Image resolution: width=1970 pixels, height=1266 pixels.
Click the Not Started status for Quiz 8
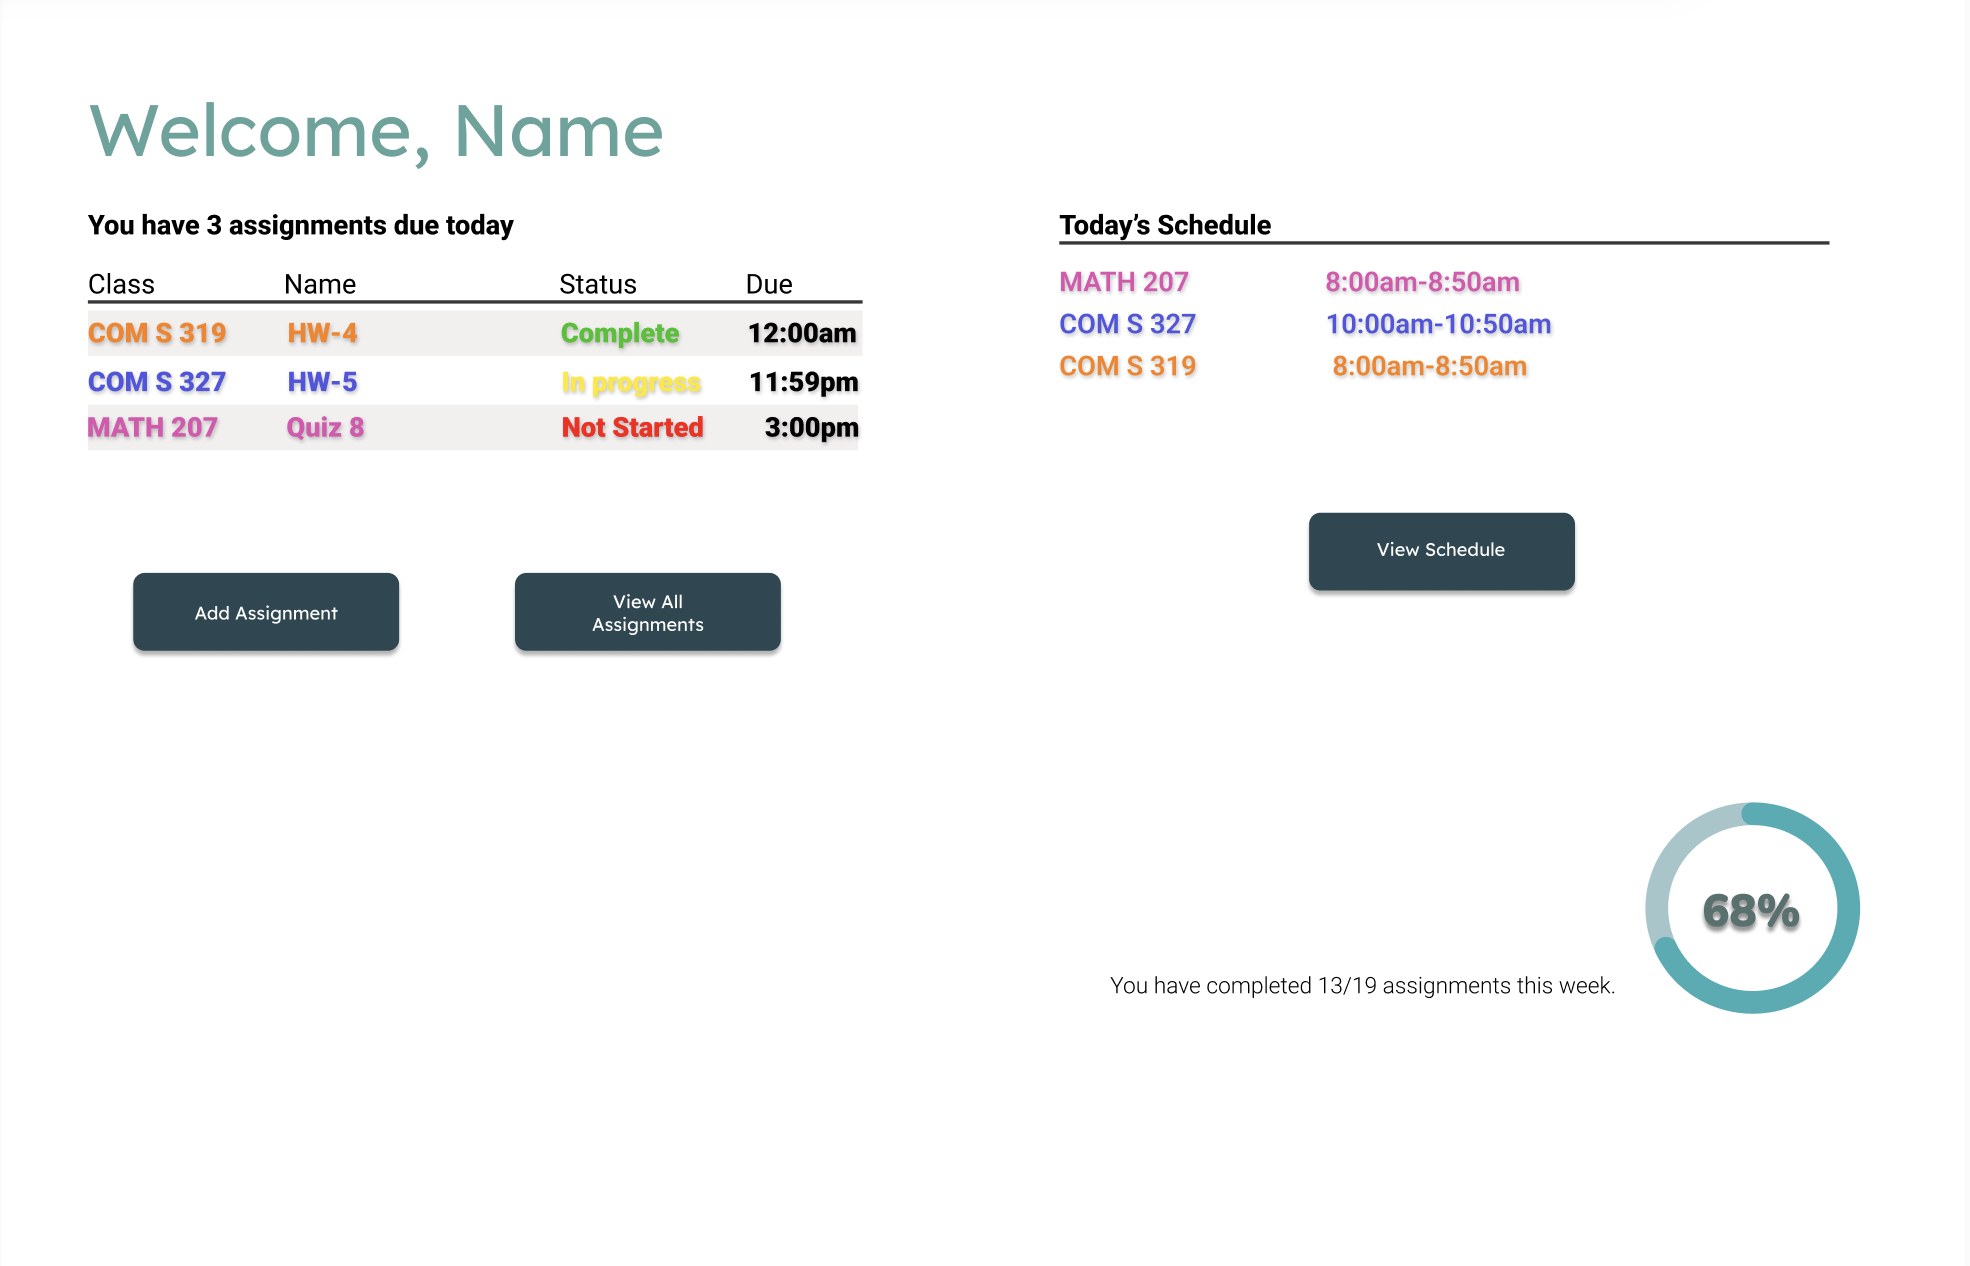[631, 427]
